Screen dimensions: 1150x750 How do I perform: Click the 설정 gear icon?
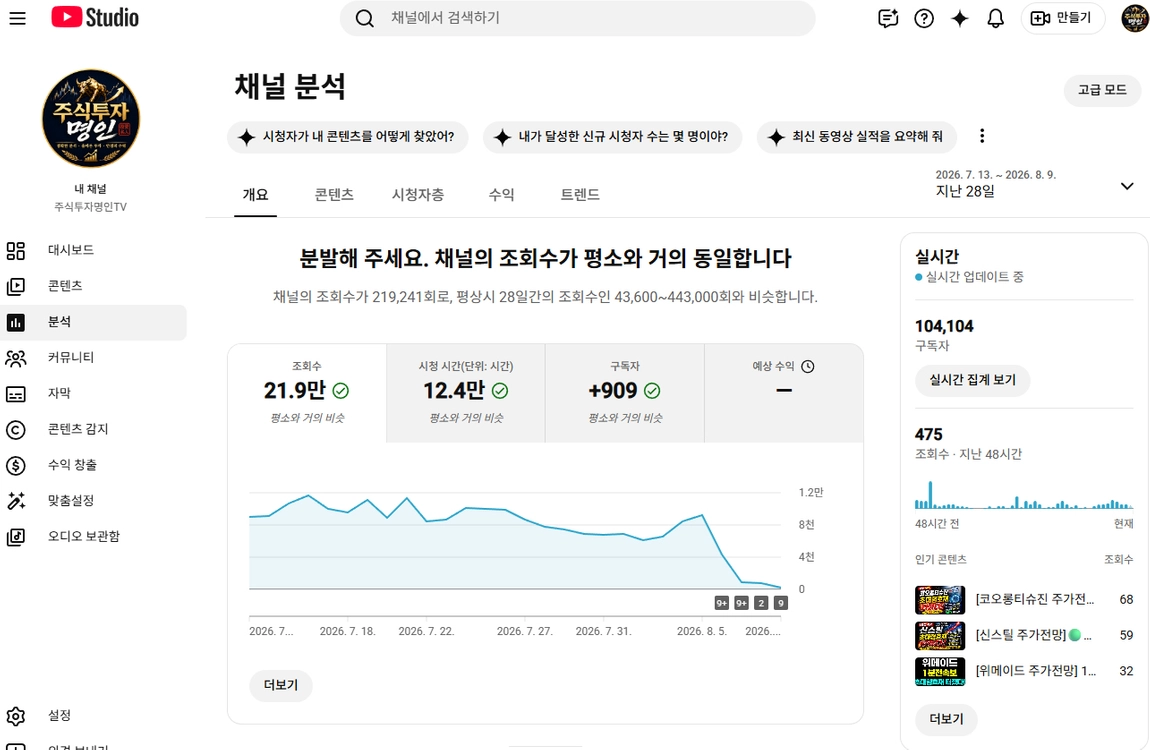pos(16,716)
